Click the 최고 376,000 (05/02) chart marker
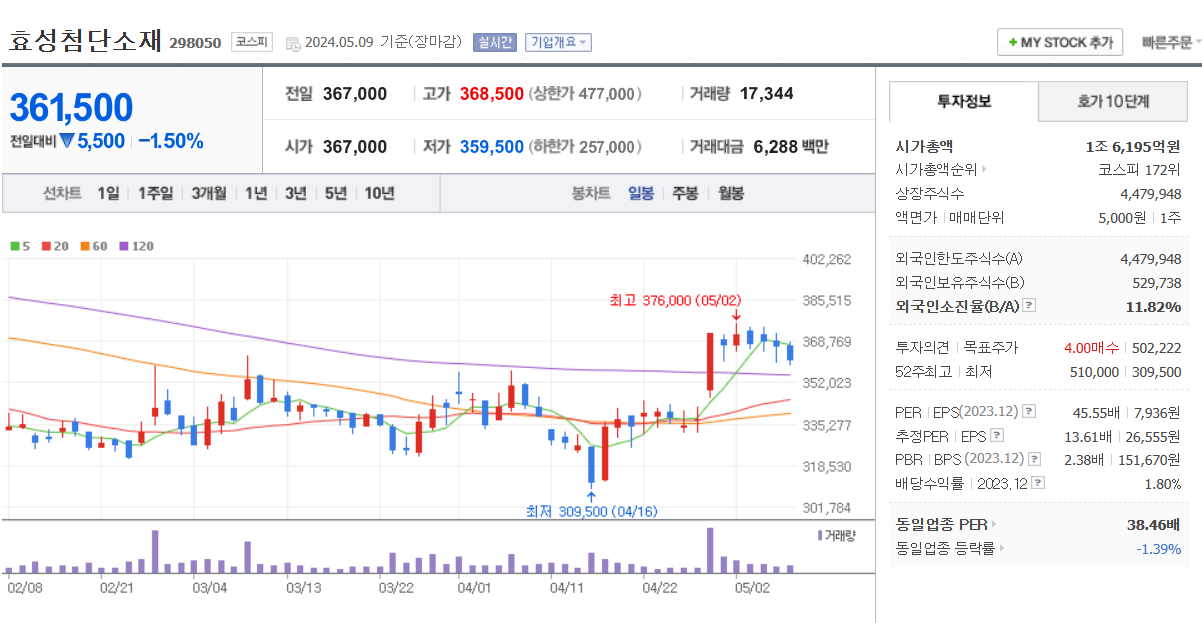This screenshot has width=1202, height=623. pos(676,300)
